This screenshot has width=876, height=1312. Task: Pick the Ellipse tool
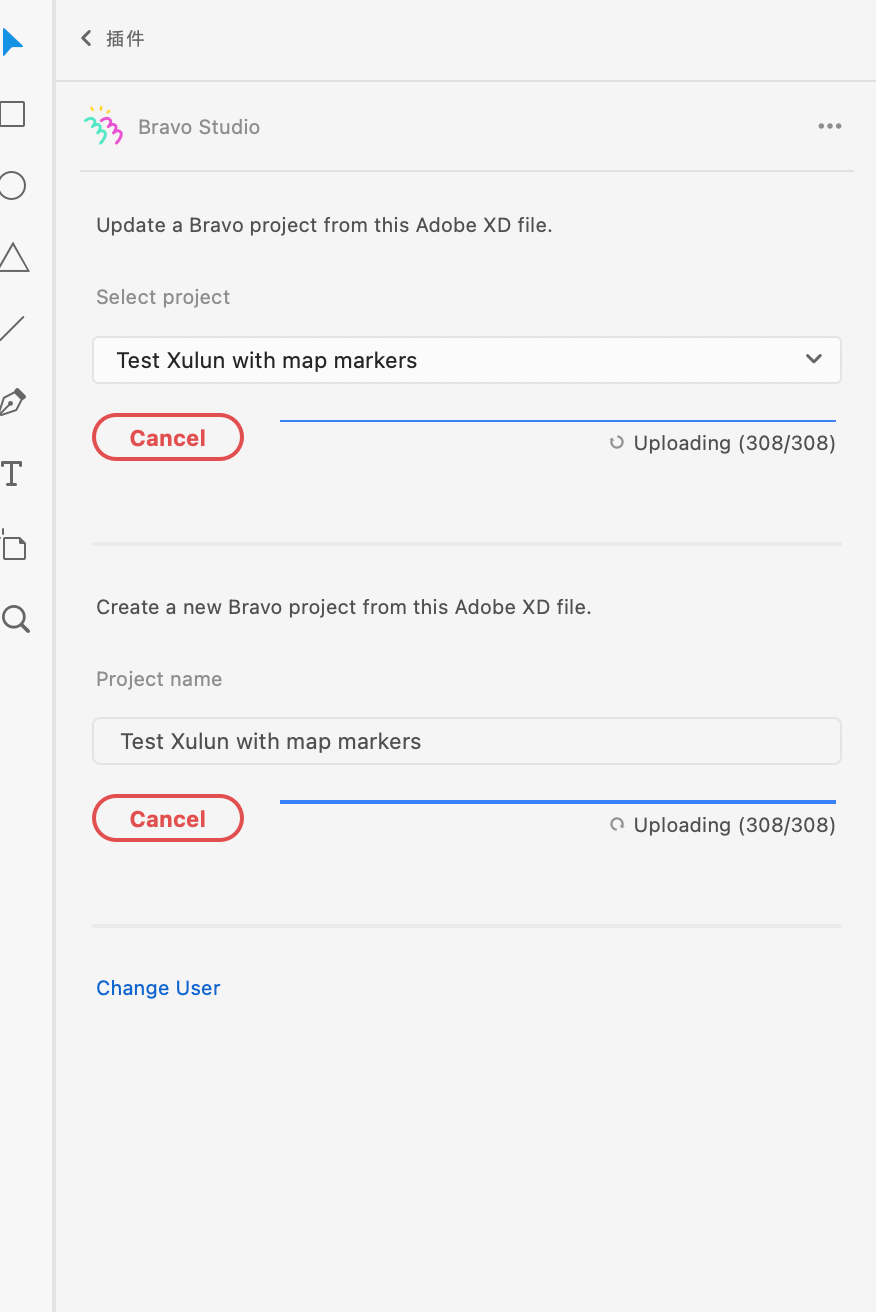coord(12,186)
